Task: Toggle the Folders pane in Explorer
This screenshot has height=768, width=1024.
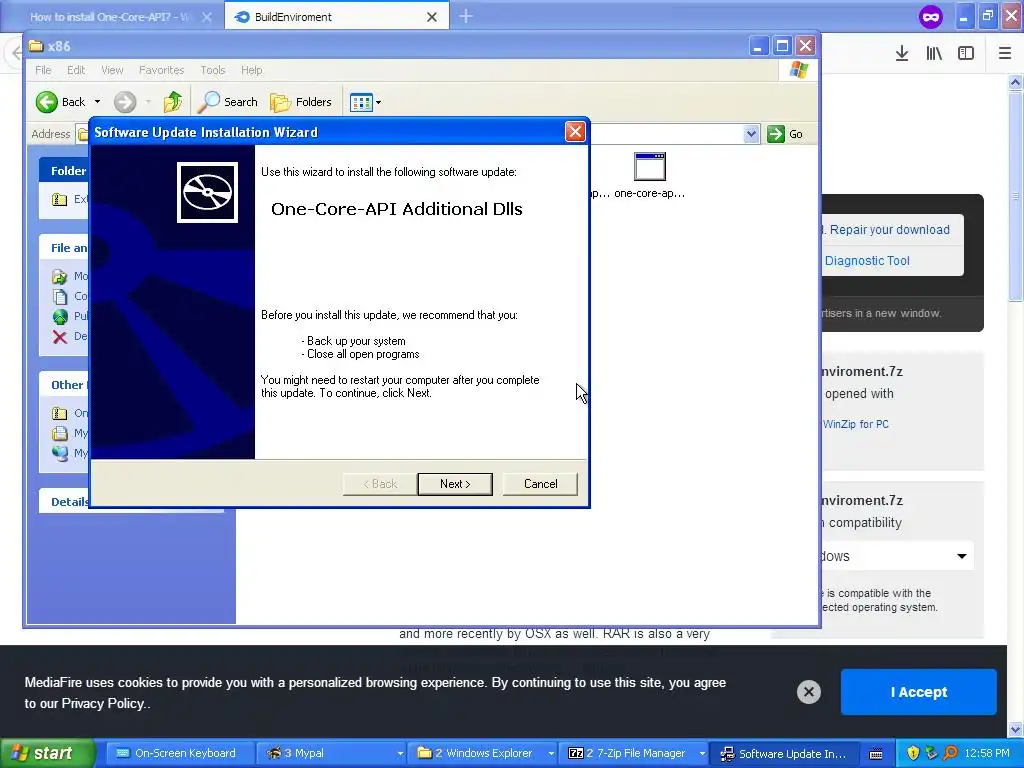Action: pyautogui.click(x=301, y=102)
